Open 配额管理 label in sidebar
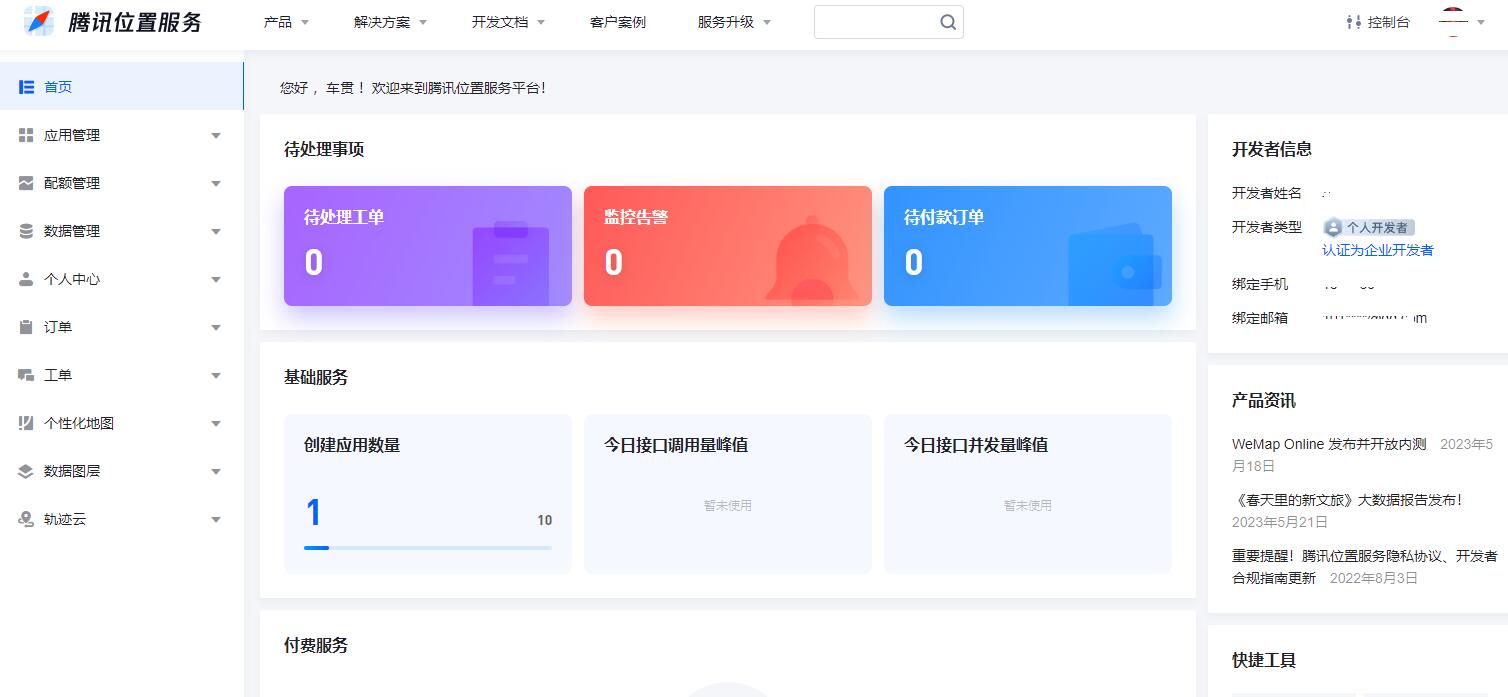 point(72,183)
